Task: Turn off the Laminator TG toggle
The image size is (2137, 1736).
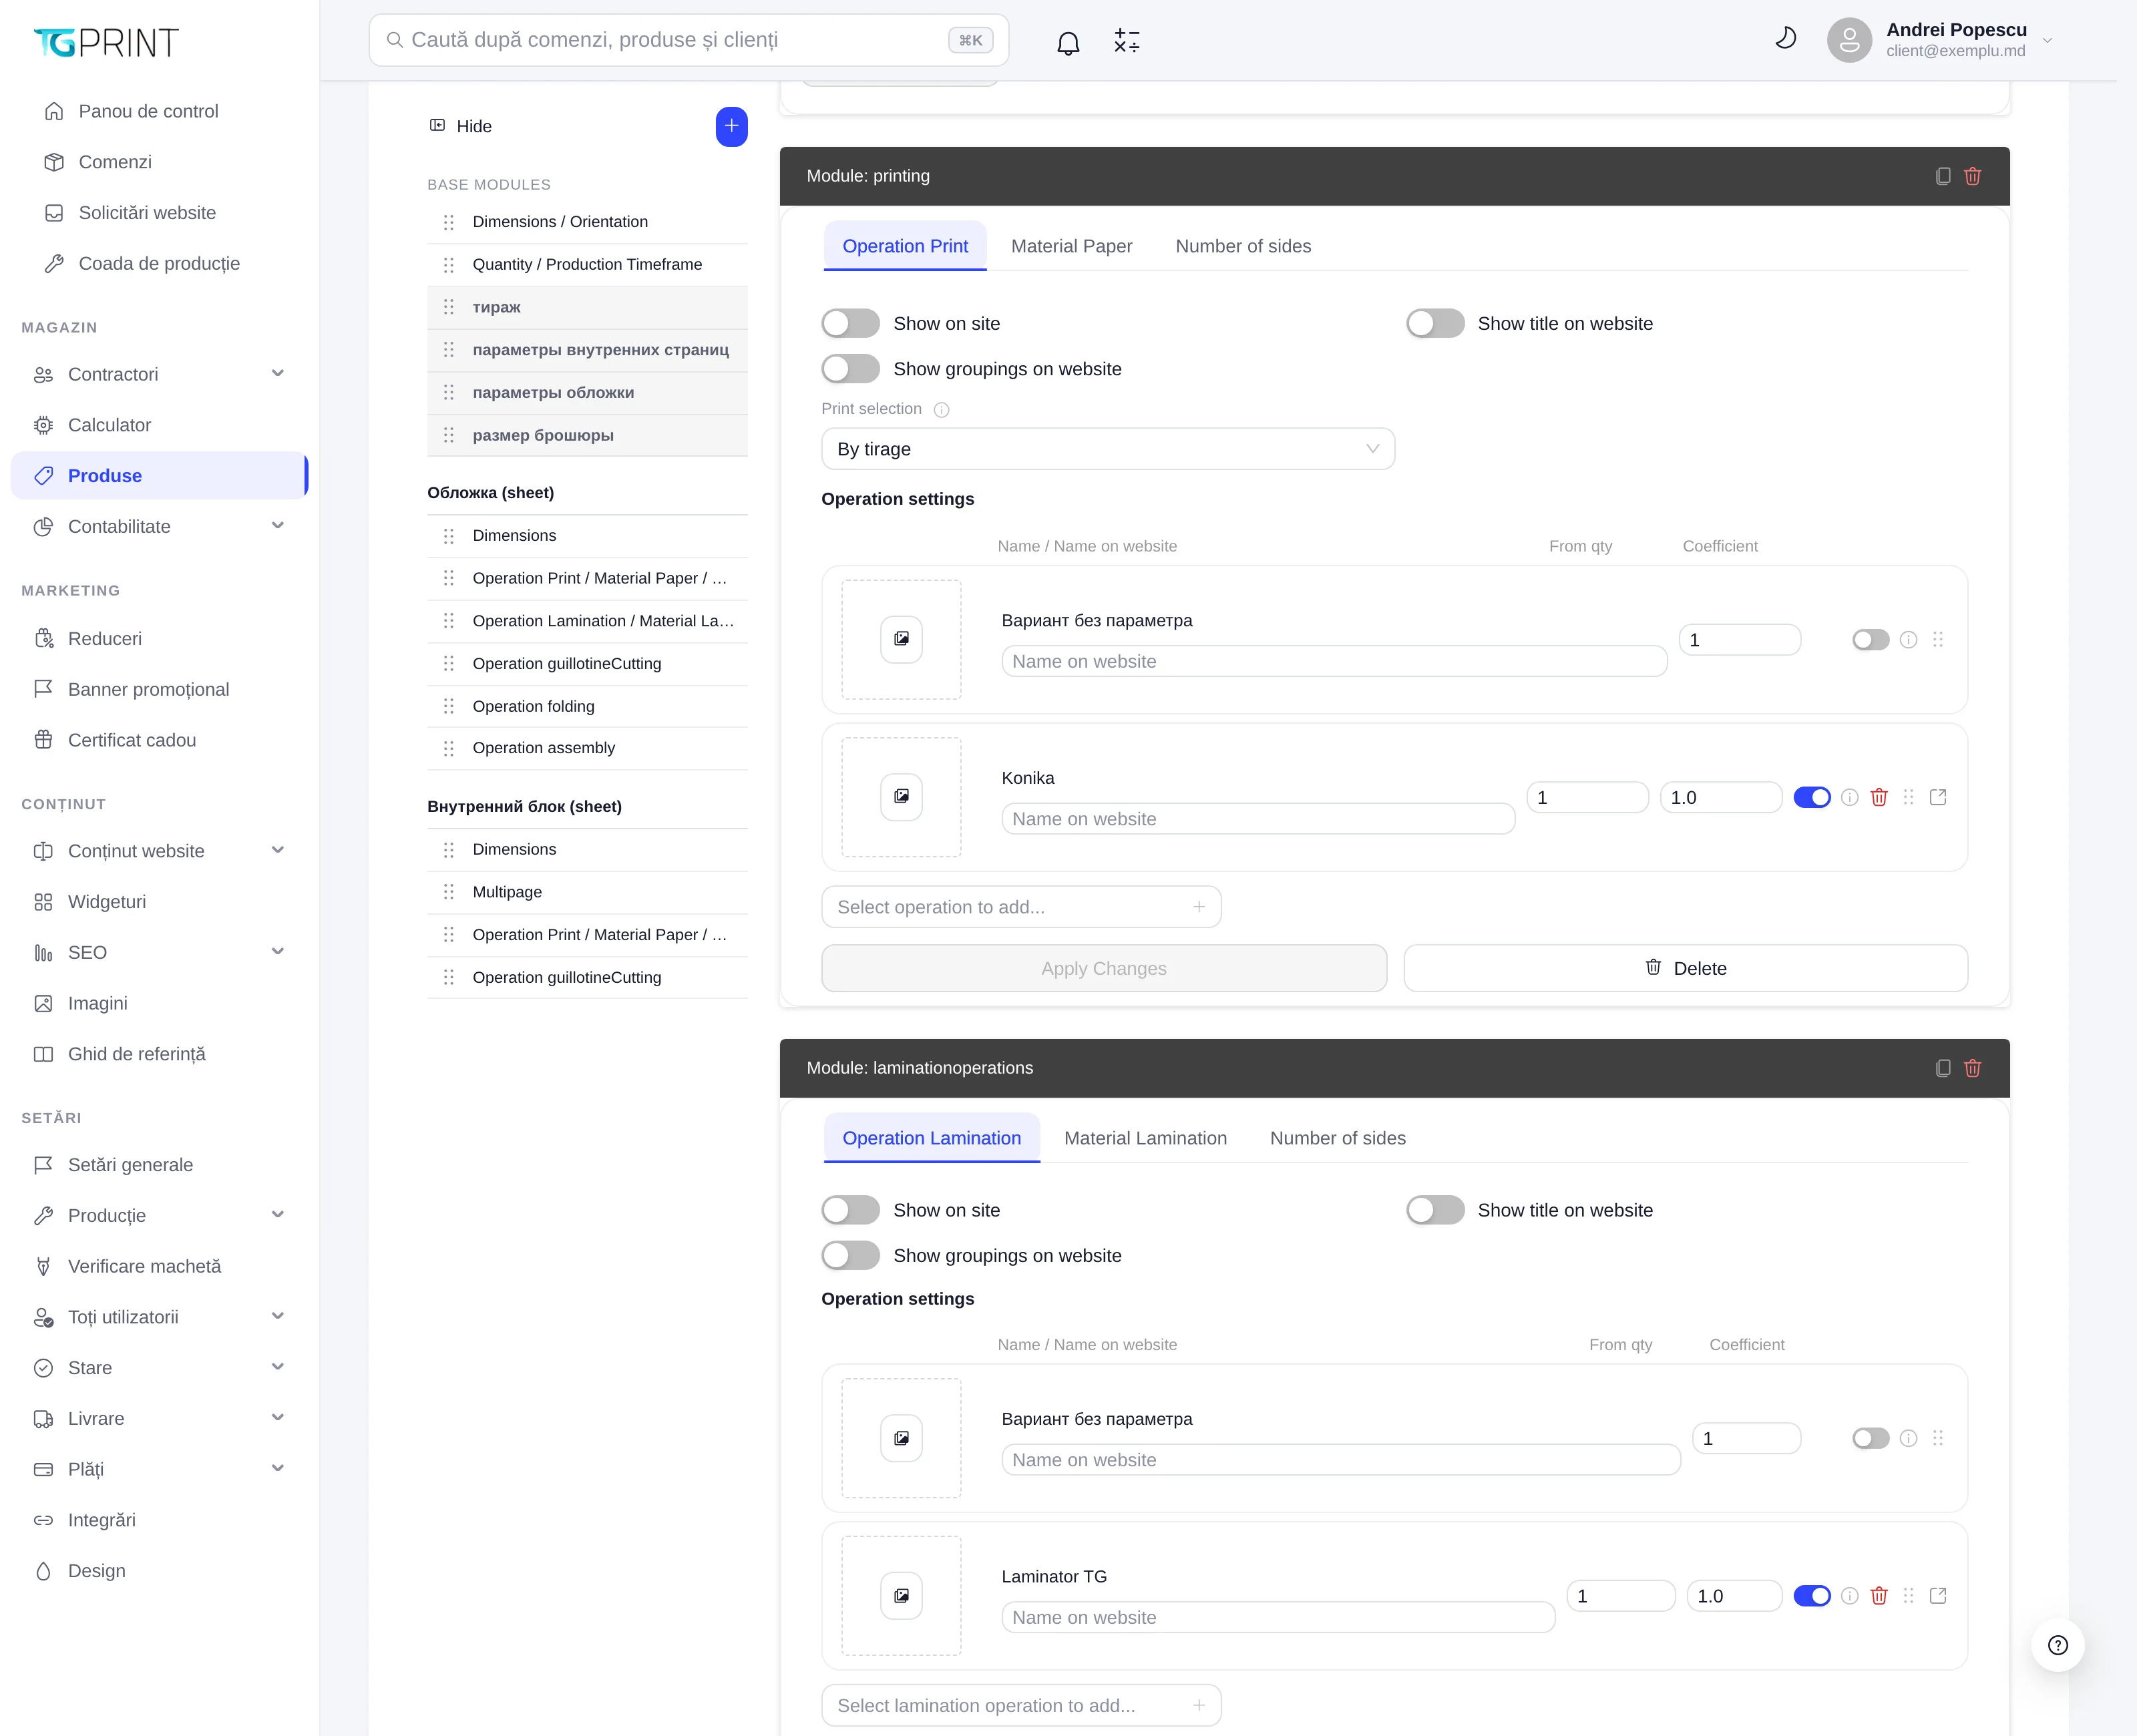Action: pos(1811,1596)
